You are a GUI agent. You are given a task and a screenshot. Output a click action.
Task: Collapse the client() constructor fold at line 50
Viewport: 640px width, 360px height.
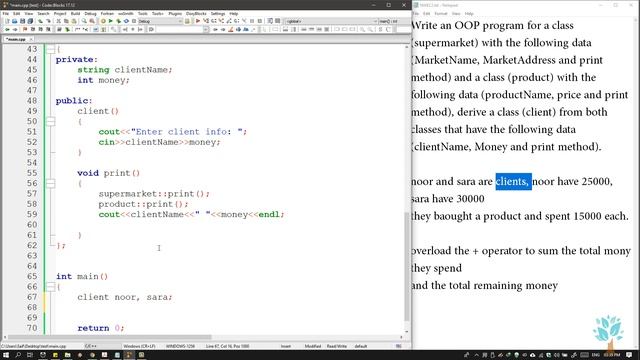tap(51, 121)
